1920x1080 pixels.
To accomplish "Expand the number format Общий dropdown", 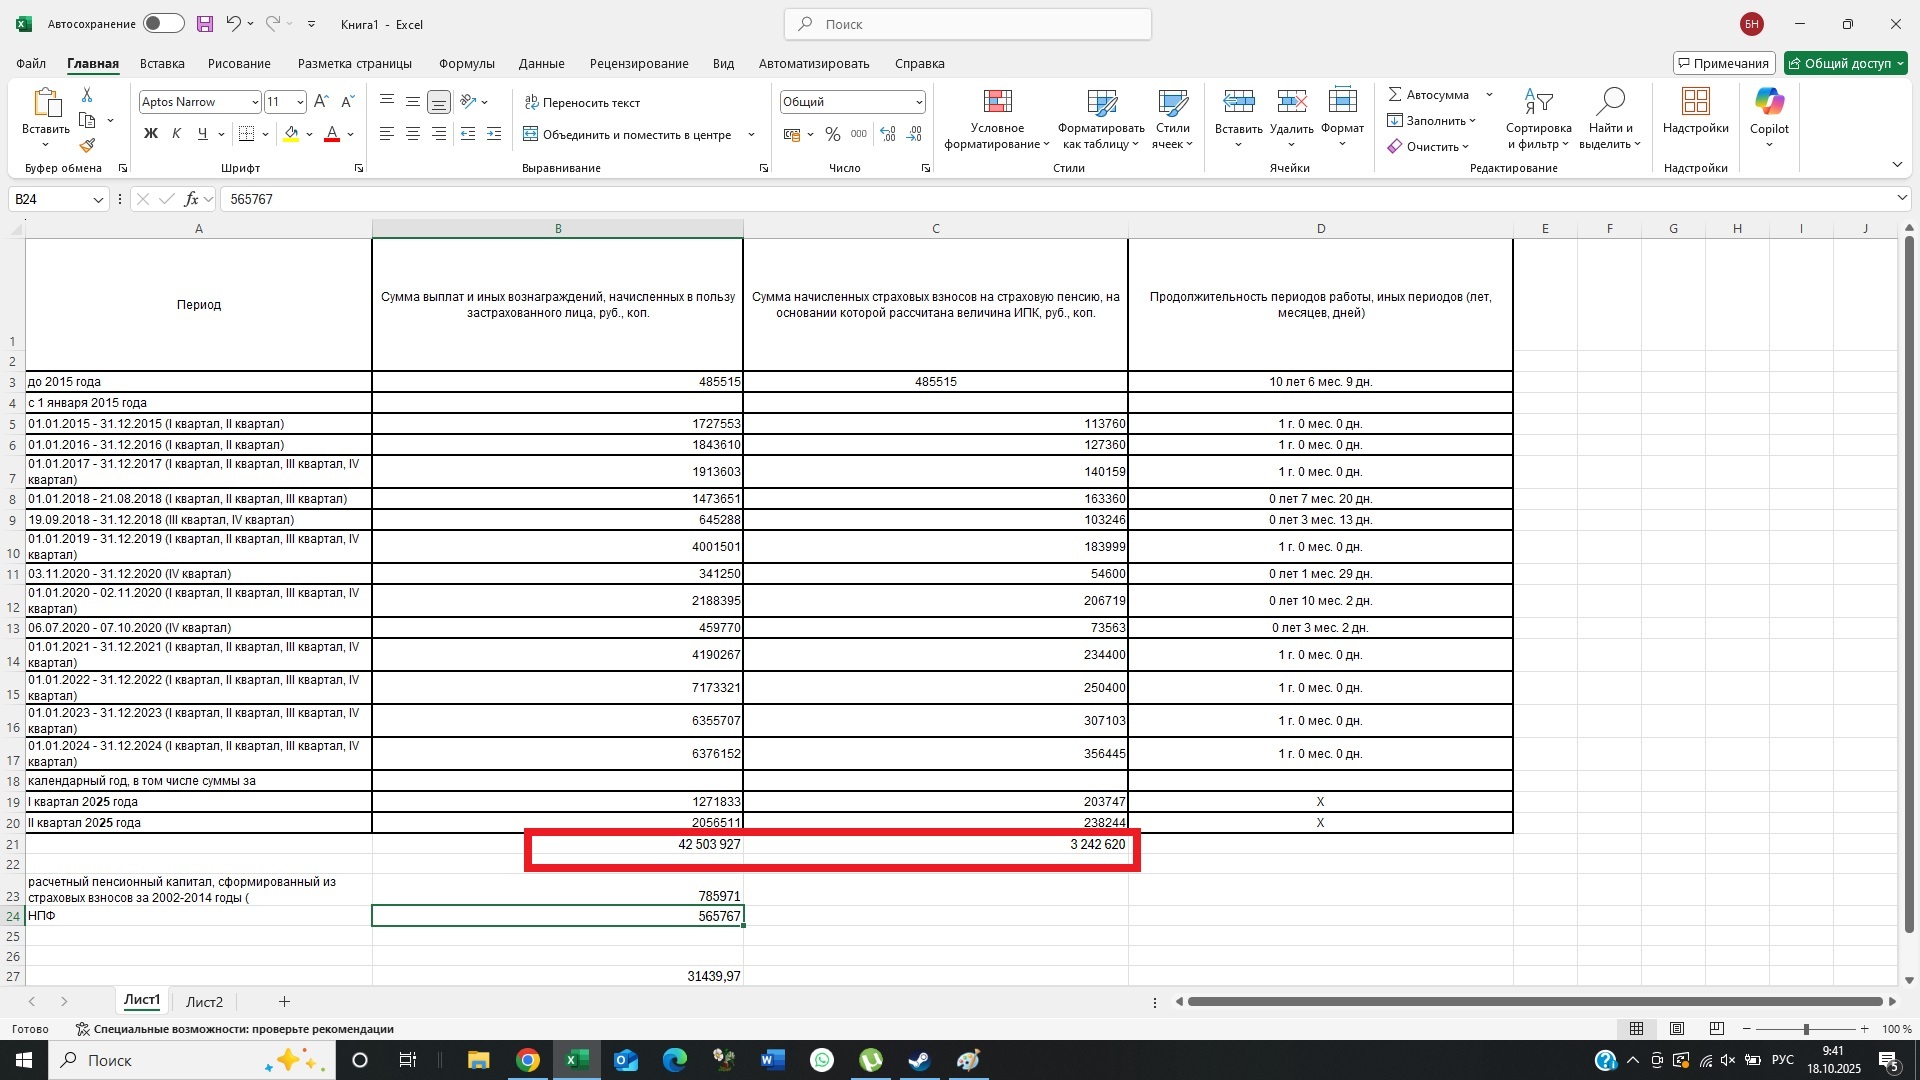I will 918,102.
